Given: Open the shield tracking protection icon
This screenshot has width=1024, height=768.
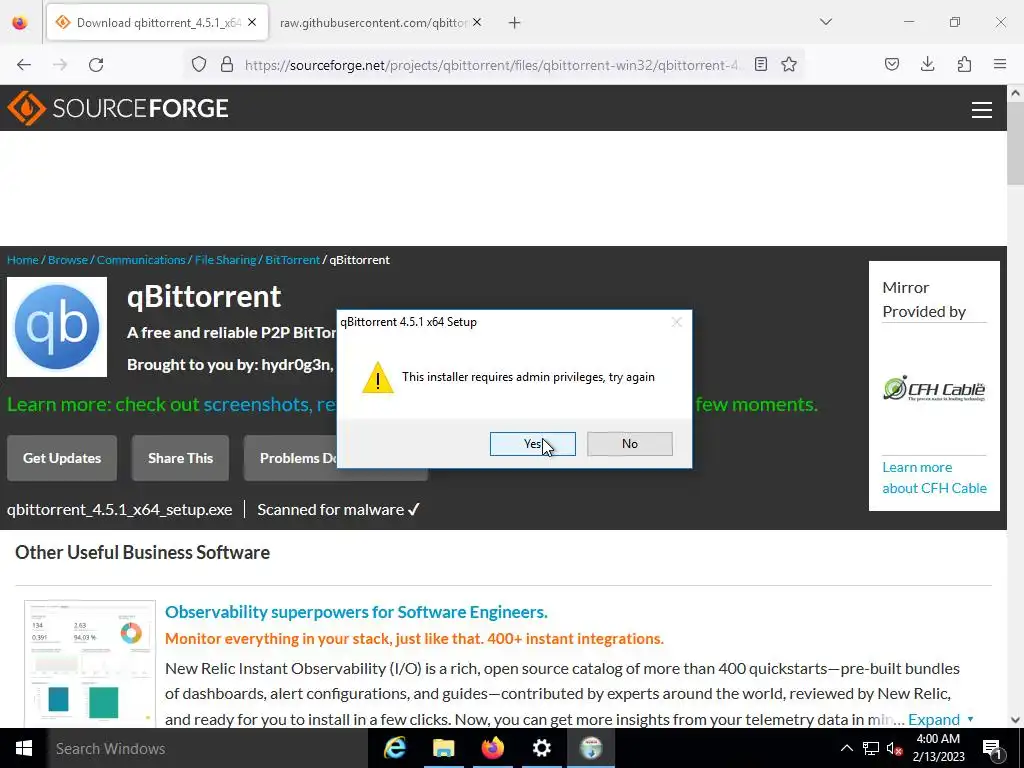Looking at the screenshot, I should click(199, 65).
